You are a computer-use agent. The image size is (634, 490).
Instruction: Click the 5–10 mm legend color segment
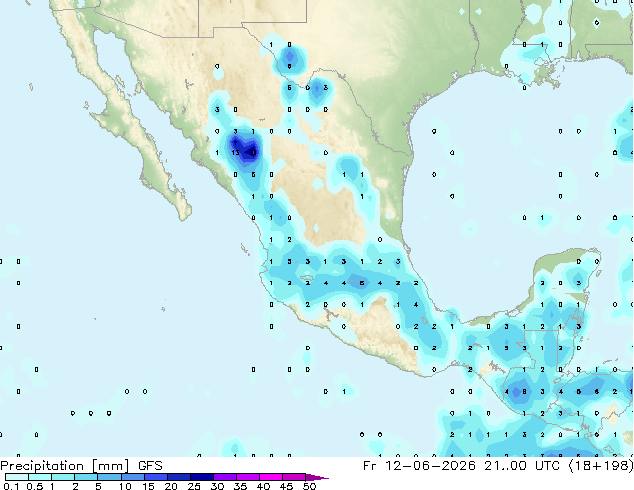pyautogui.click(x=109, y=477)
